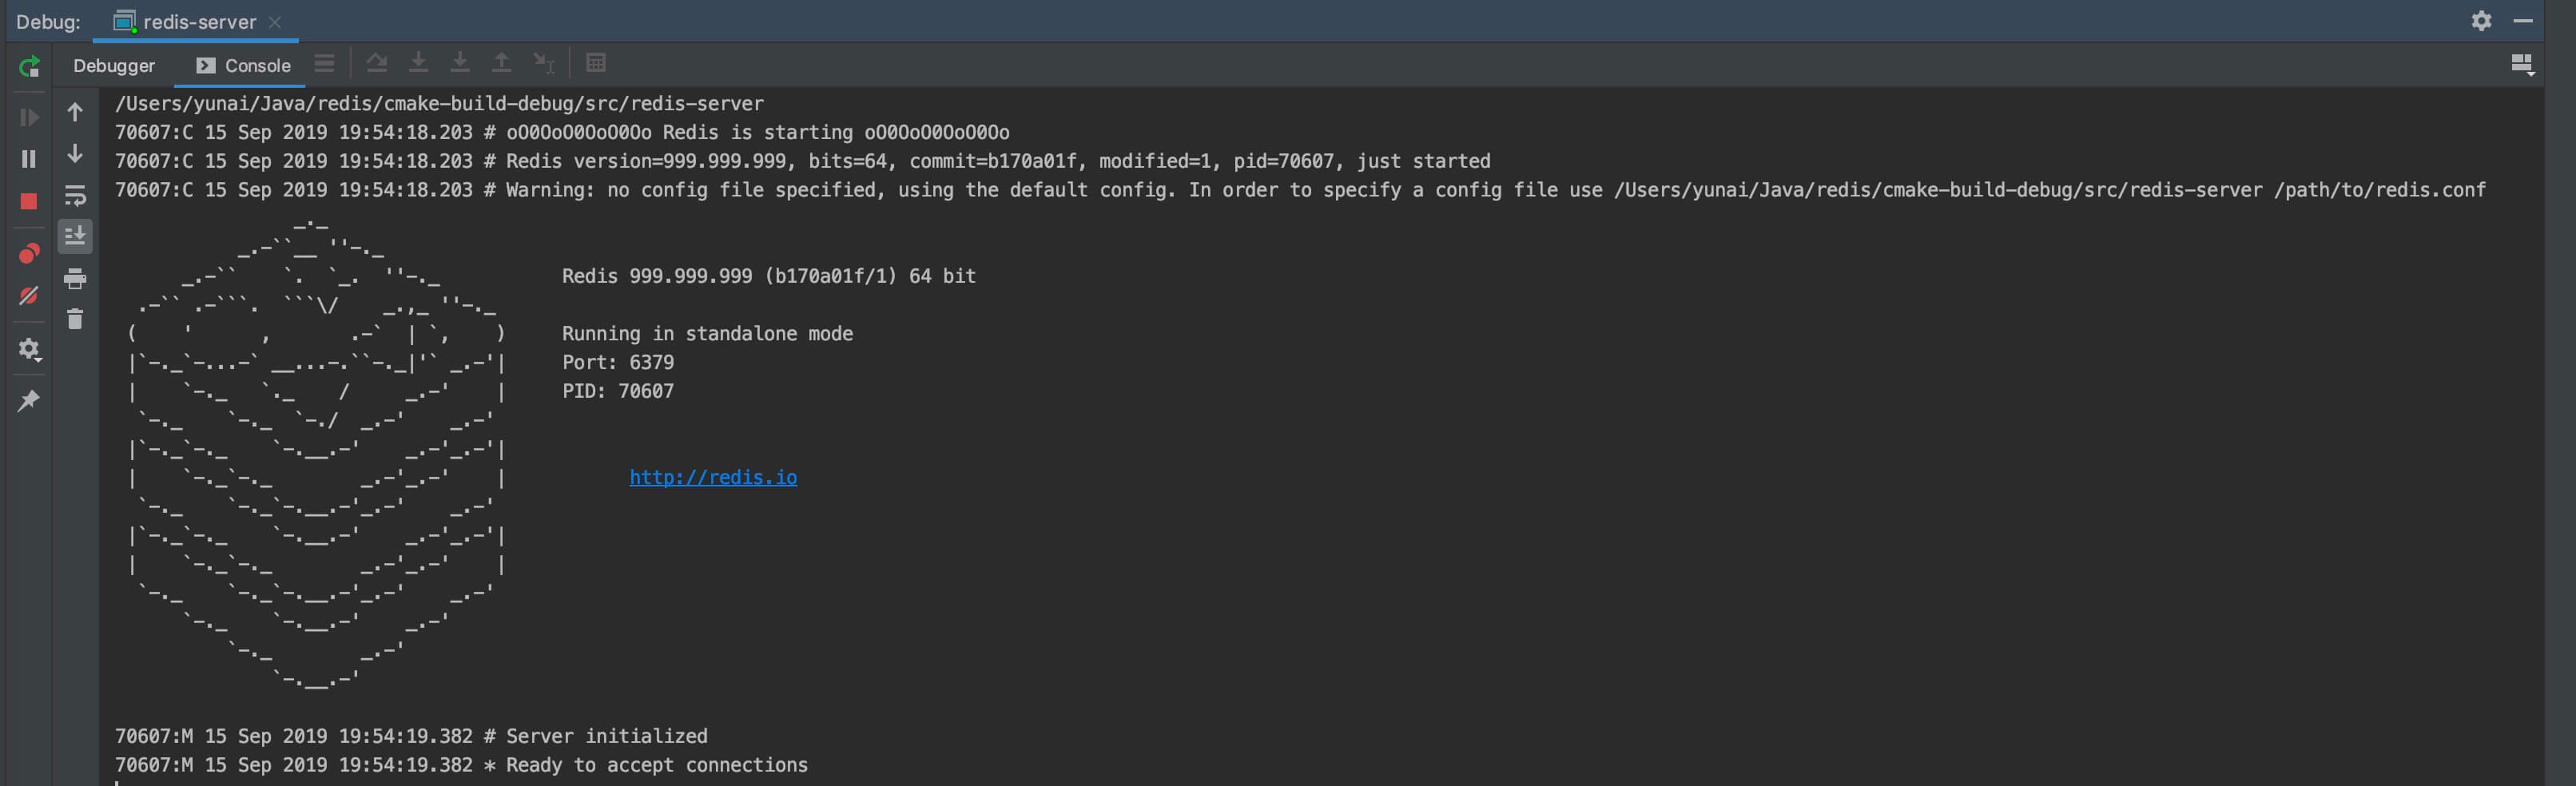Enable scroll to end of console
Image resolution: width=2576 pixels, height=786 pixels.
75,236
